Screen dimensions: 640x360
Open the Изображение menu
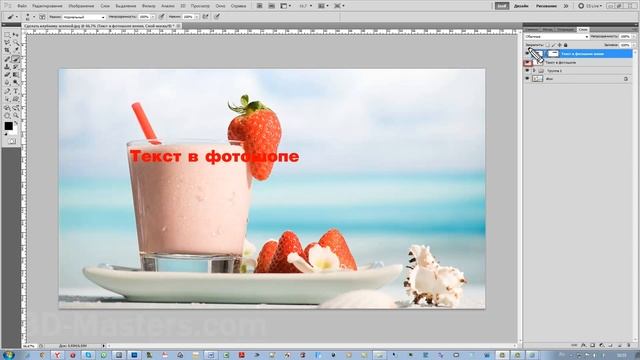click(x=81, y=6)
